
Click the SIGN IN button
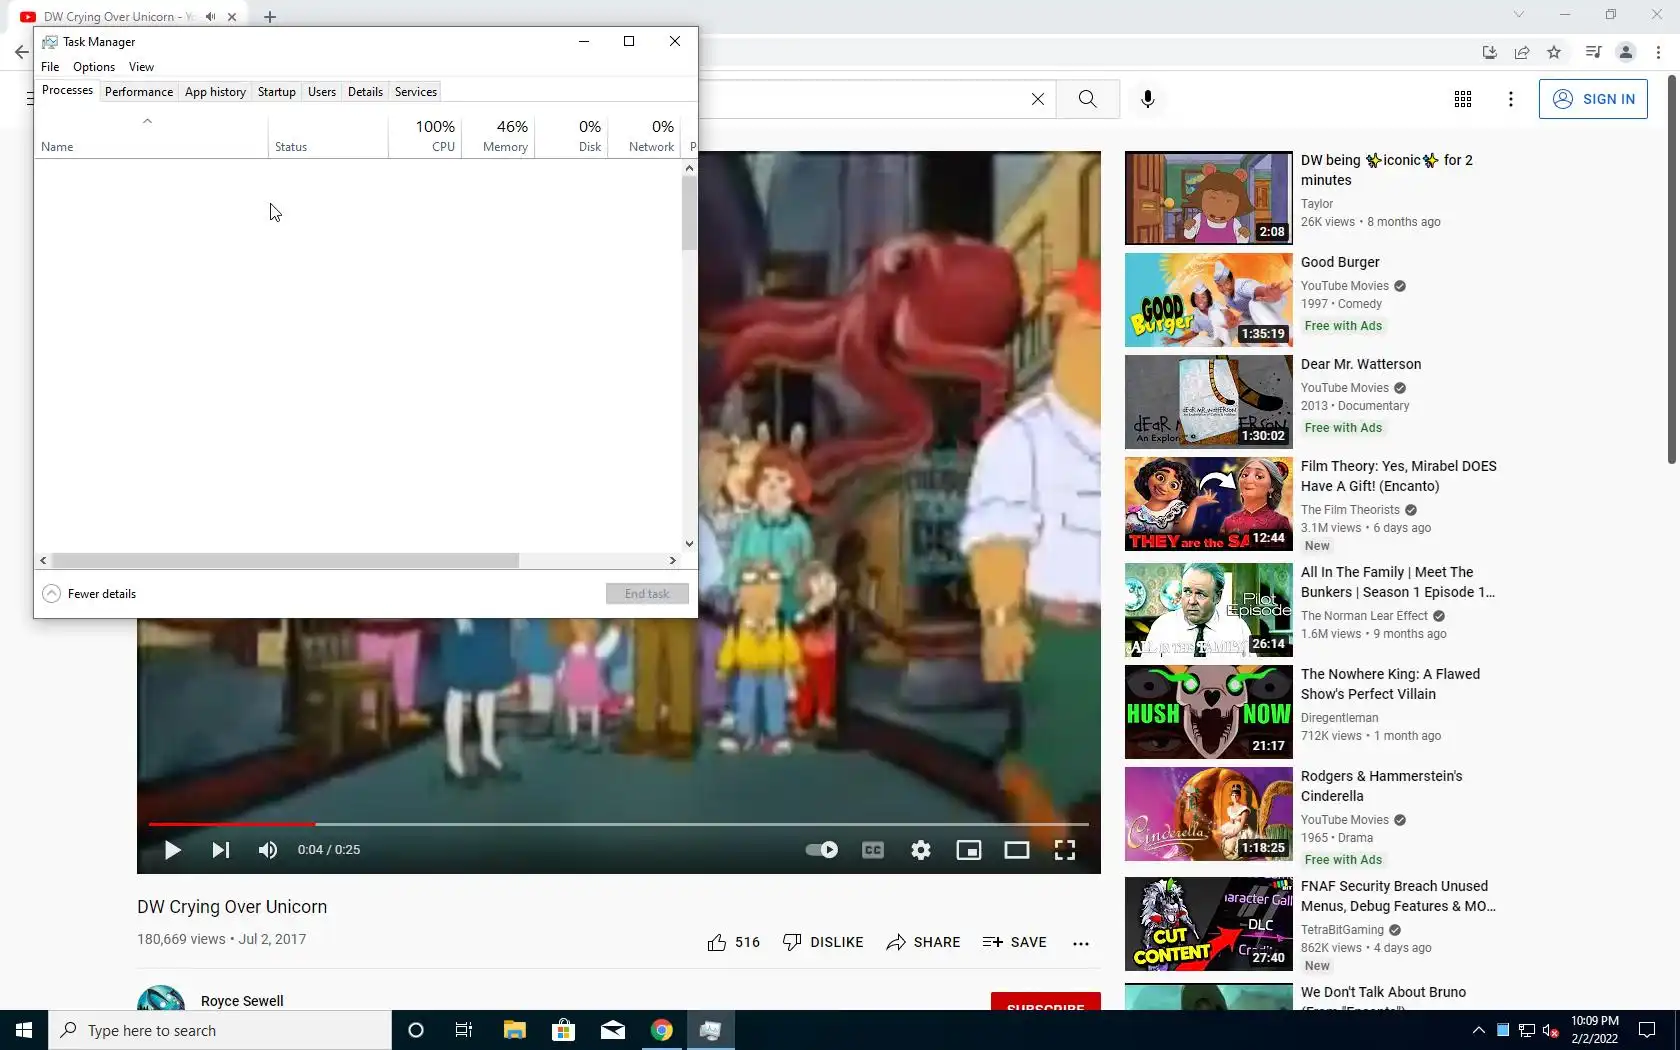pos(1593,99)
